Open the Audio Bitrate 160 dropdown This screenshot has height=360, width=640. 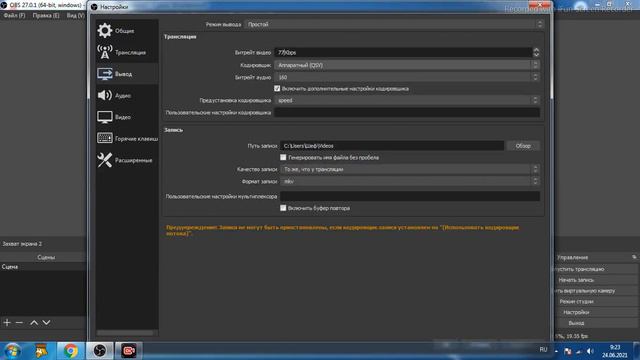point(407,77)
